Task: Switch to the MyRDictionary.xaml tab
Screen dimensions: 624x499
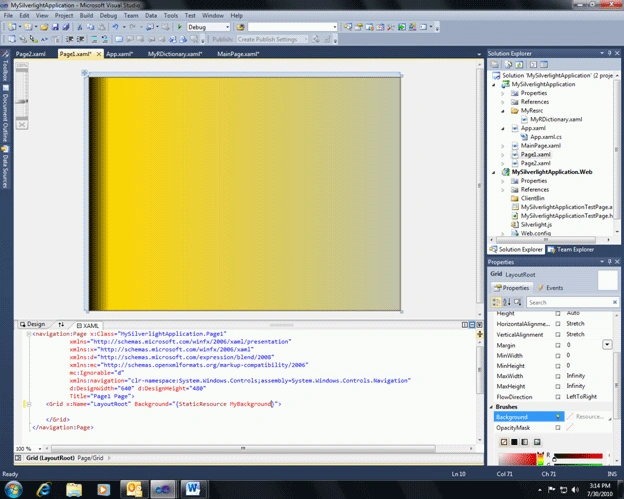Action: 175,54
